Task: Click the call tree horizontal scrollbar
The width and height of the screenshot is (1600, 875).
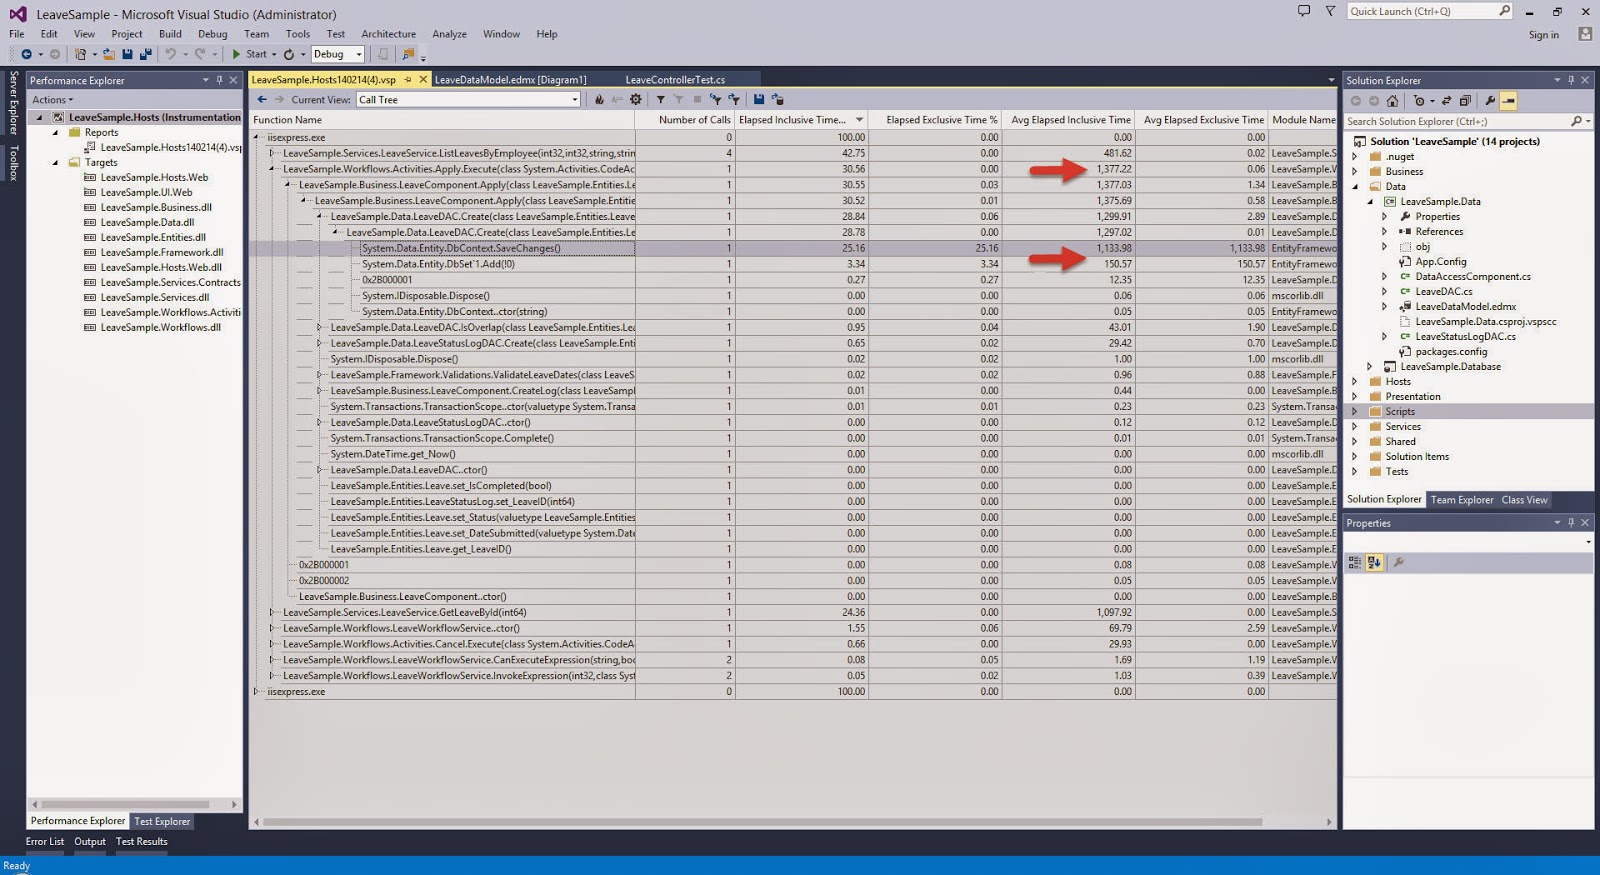Action: pyautogui.click(x=761, y=822)
